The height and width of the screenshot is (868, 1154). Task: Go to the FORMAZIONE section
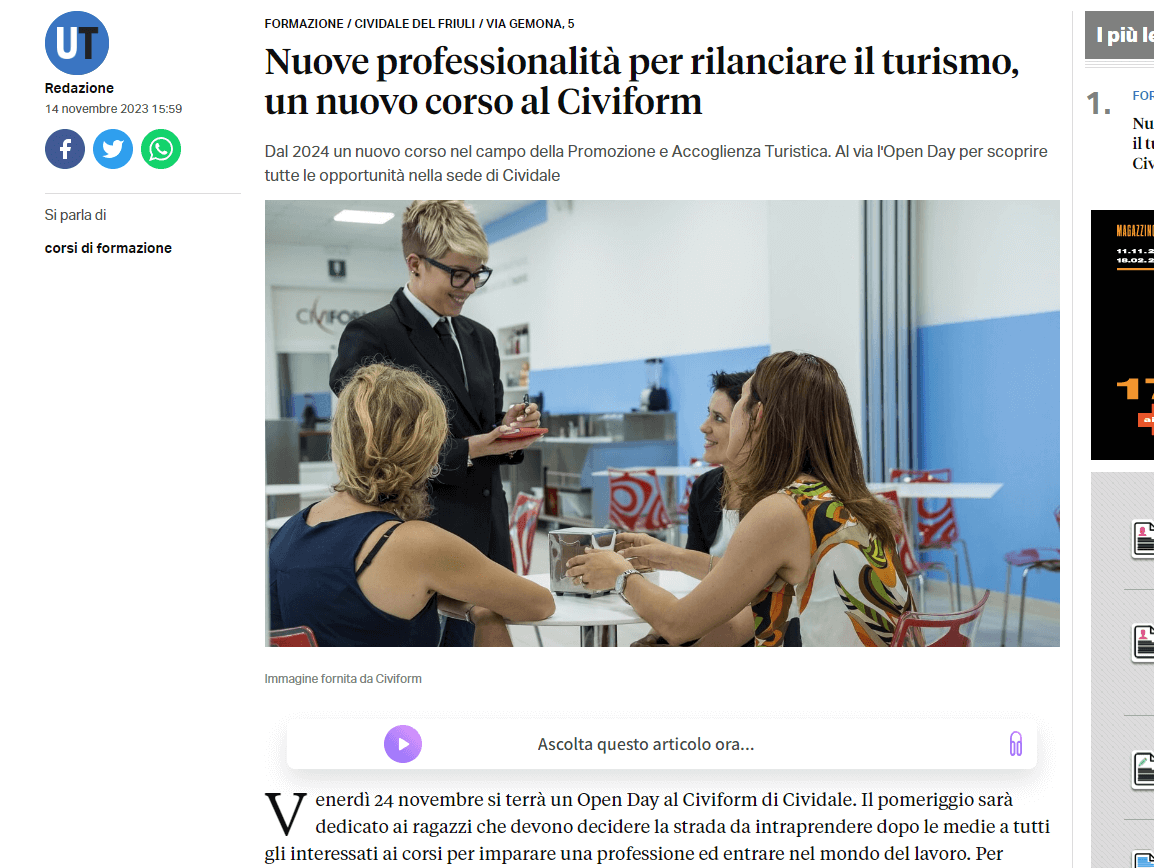pos(304,24)
